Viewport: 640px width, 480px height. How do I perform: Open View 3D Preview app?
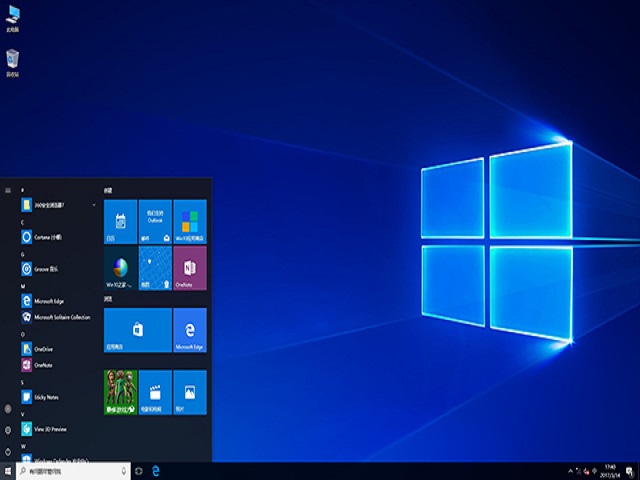click(x=48, y=428)
